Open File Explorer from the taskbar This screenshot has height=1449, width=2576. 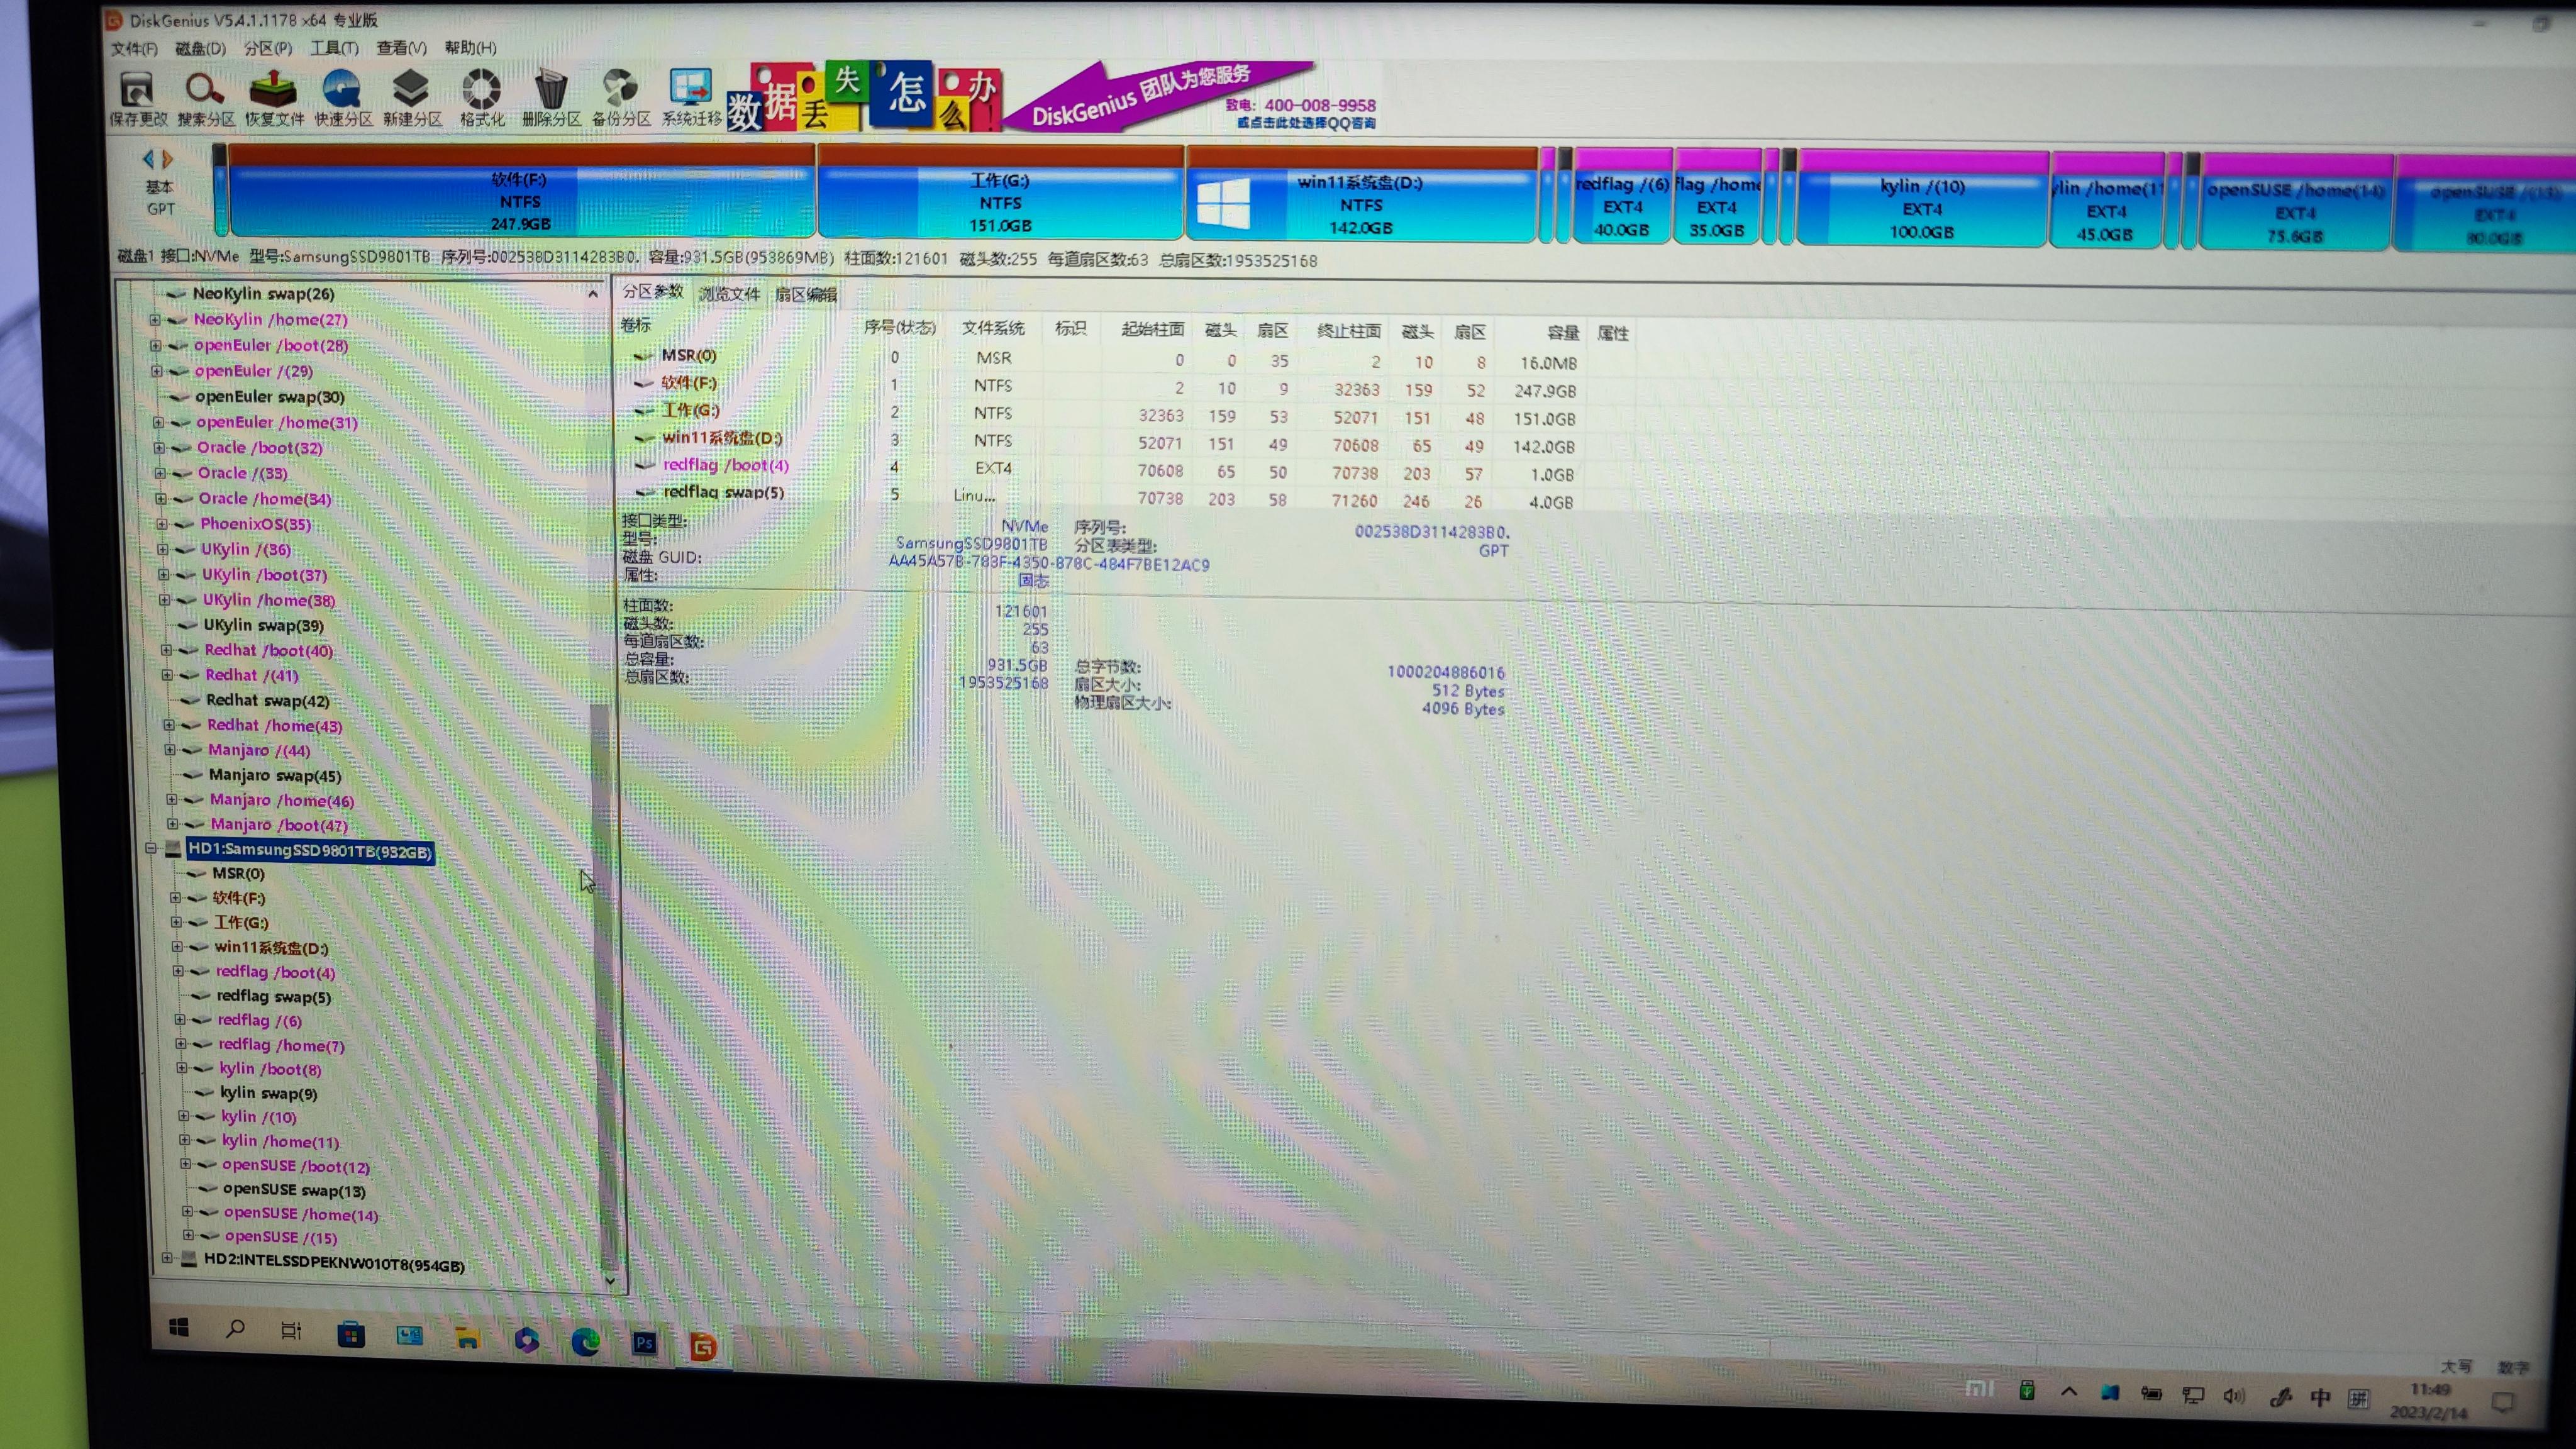467,1338
